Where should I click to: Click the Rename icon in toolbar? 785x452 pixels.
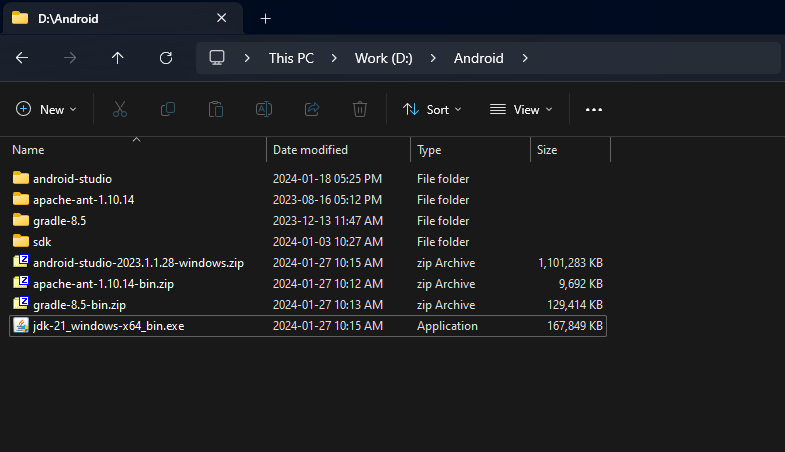point(264,109)
